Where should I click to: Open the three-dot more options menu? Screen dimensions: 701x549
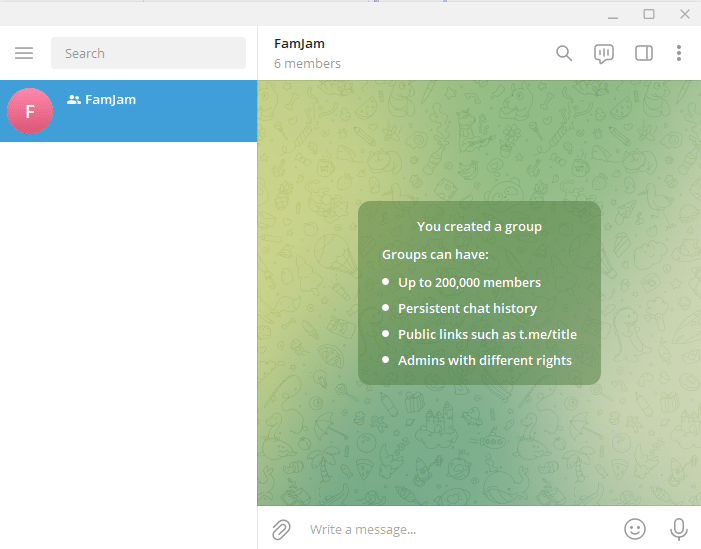pos(679,53)
